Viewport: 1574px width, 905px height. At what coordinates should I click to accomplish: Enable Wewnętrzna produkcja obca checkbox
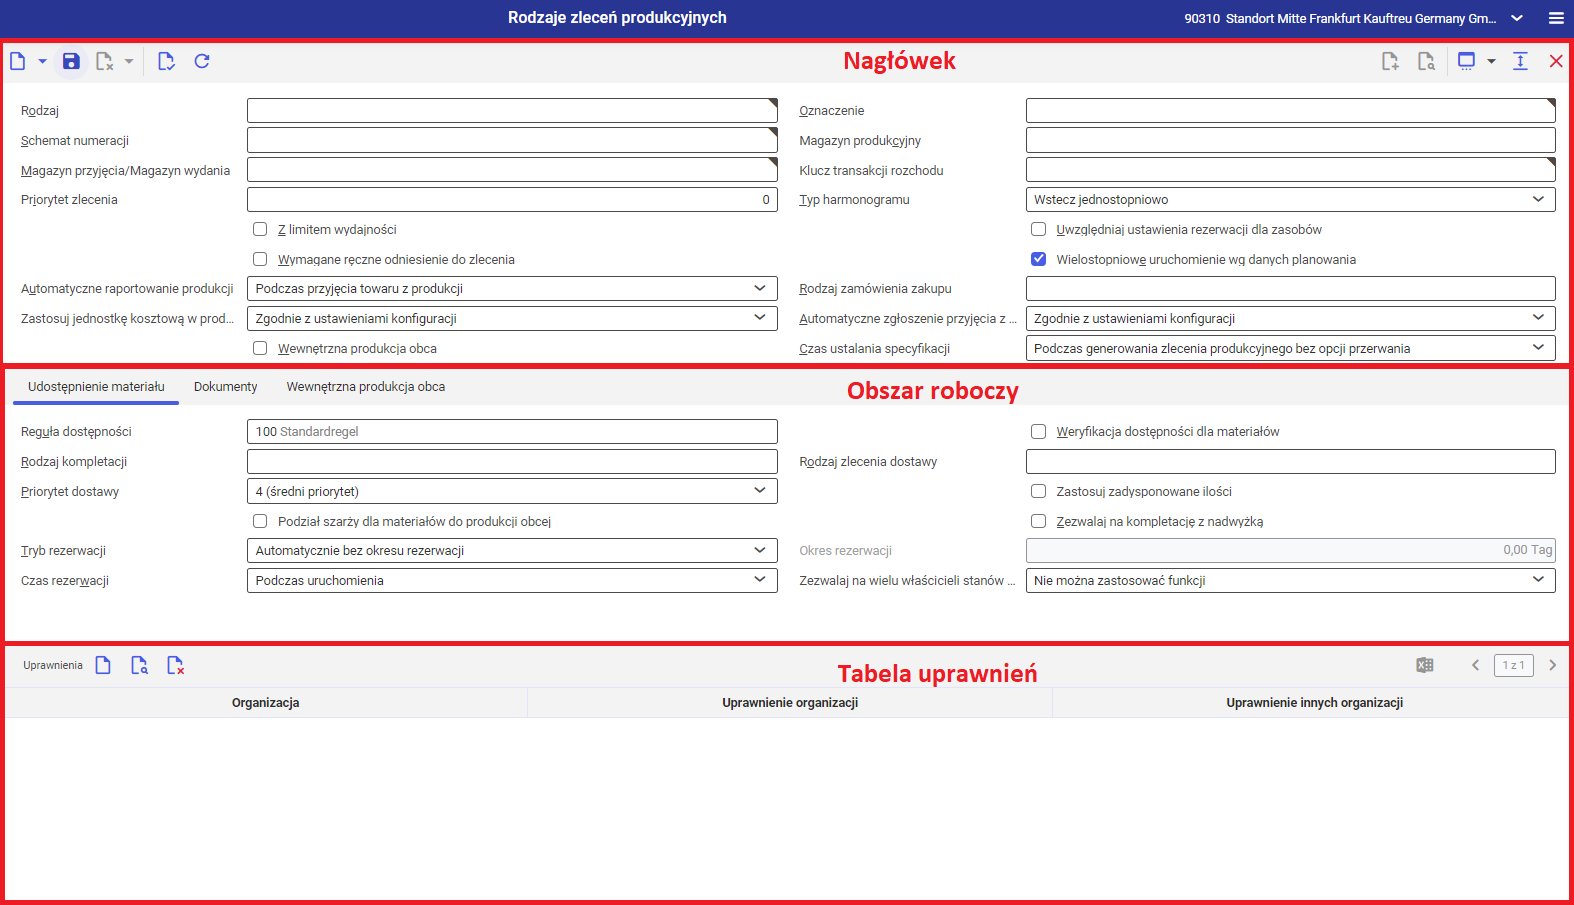260,348
